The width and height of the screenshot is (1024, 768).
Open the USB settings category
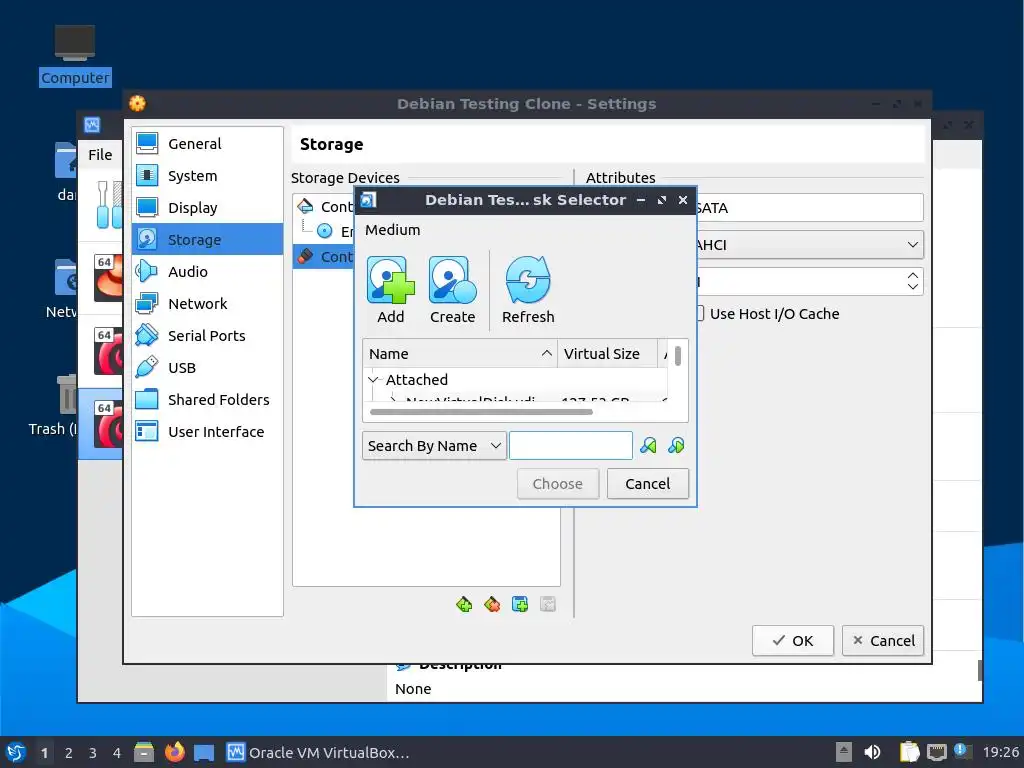tap(208, 368)
